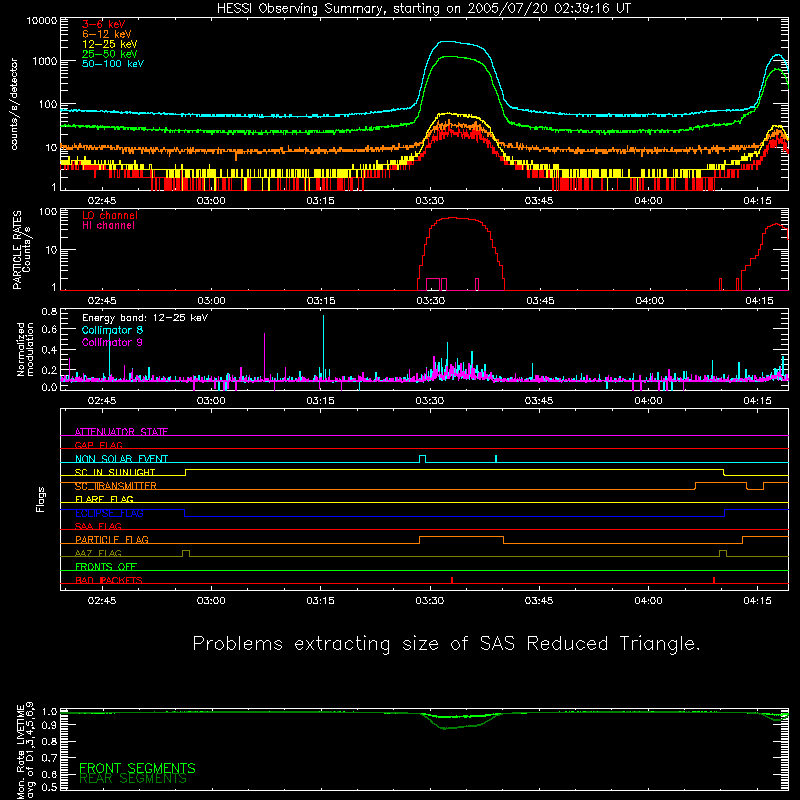The height and width of the screenshot is (800, 800).
Task: Click the AAZ_FLAG label
Action: coord(98,553)
